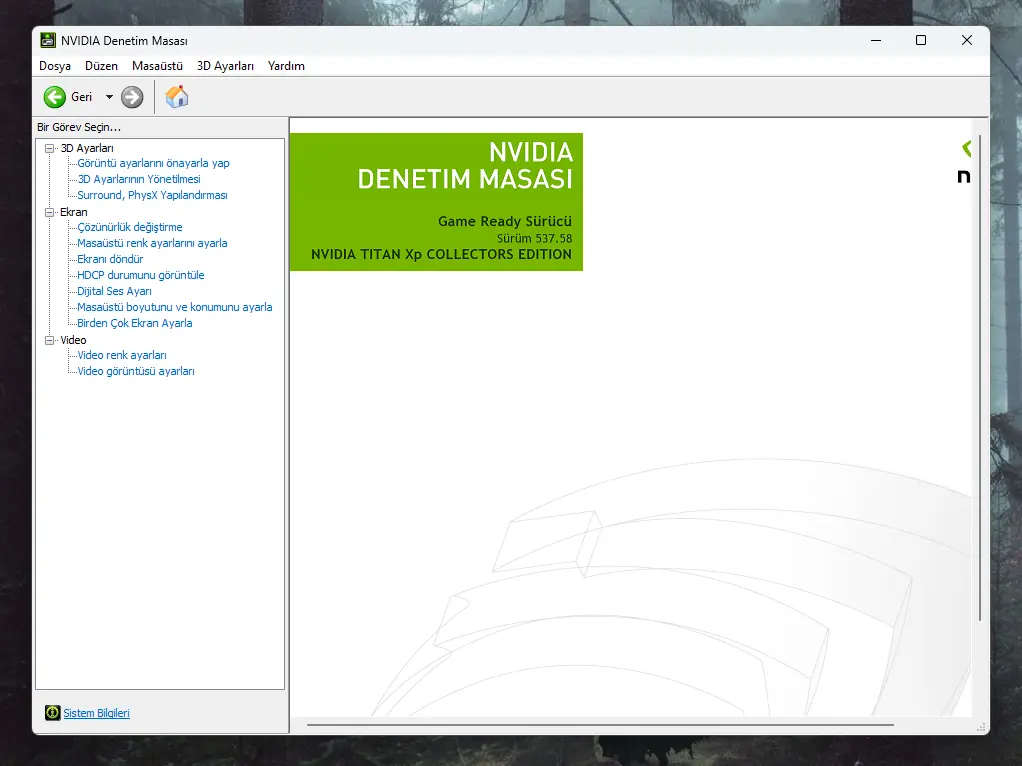Screen dimensions: 1022x766
Task: Click the Sürüm 537.58 version text
Action: [x=534, y=239]
